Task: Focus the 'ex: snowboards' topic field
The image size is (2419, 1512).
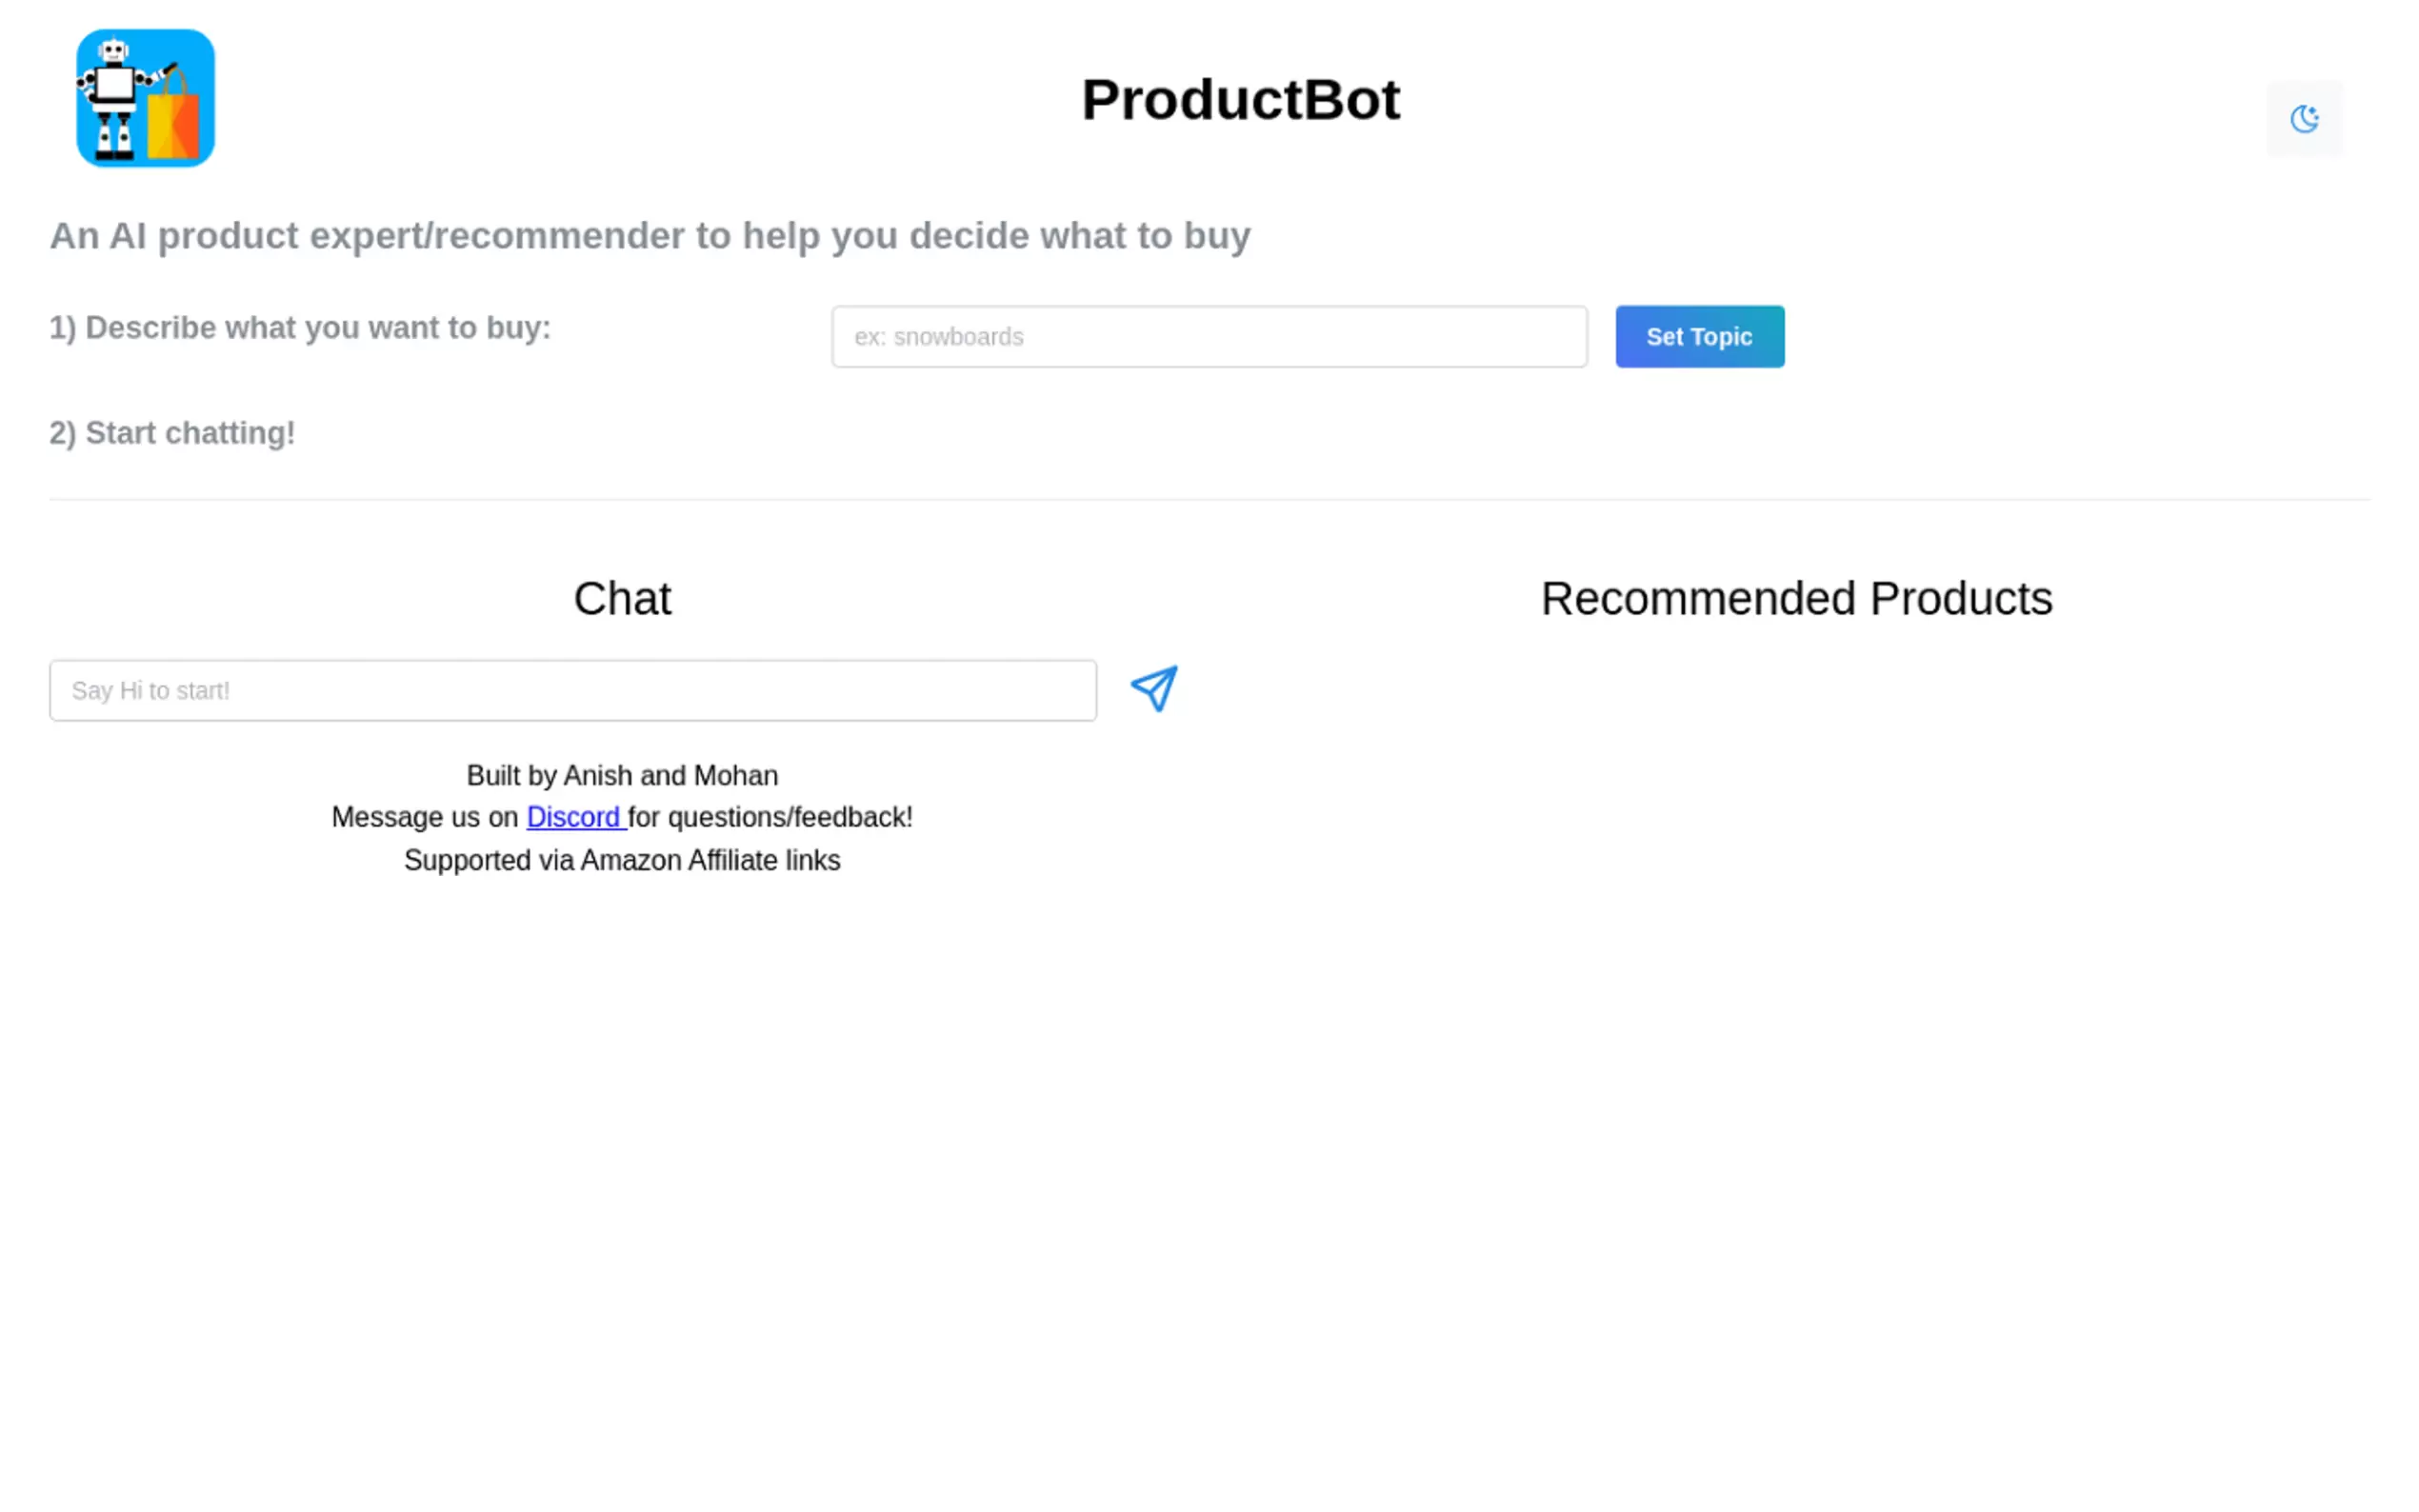Action: [1208, 337]
